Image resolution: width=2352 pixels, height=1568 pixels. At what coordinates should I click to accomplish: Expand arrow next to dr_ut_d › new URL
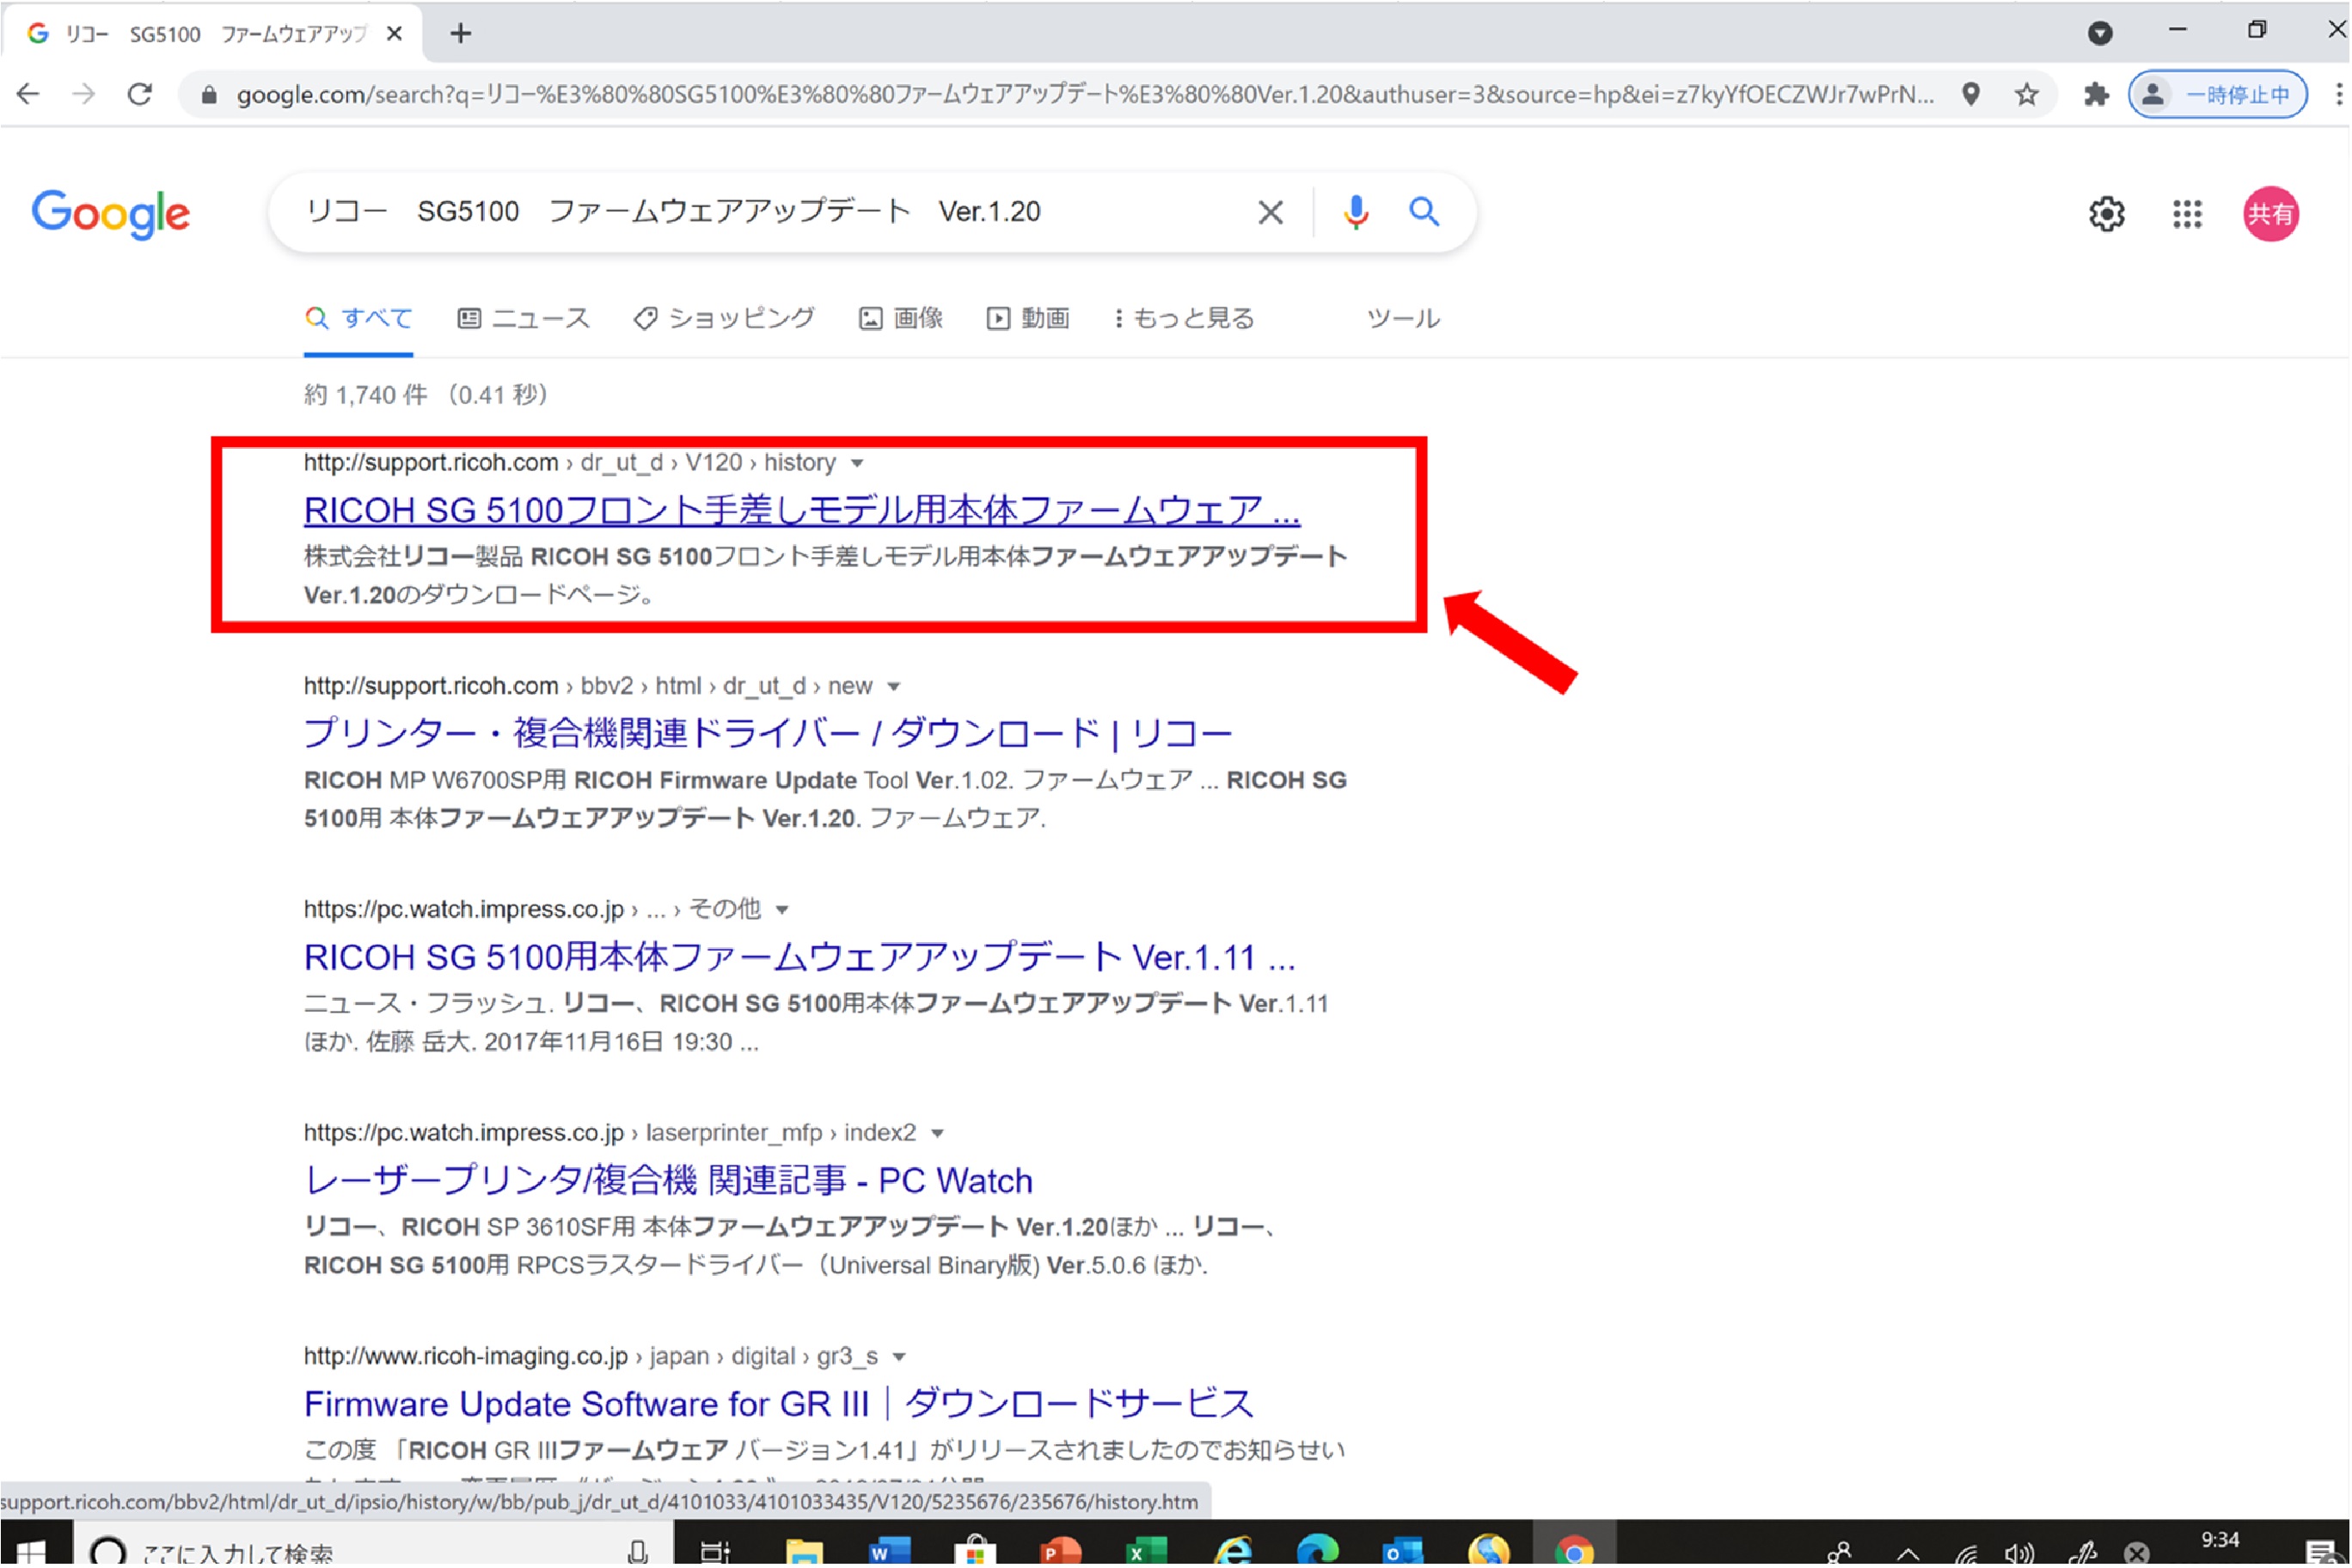coord(894,687)
